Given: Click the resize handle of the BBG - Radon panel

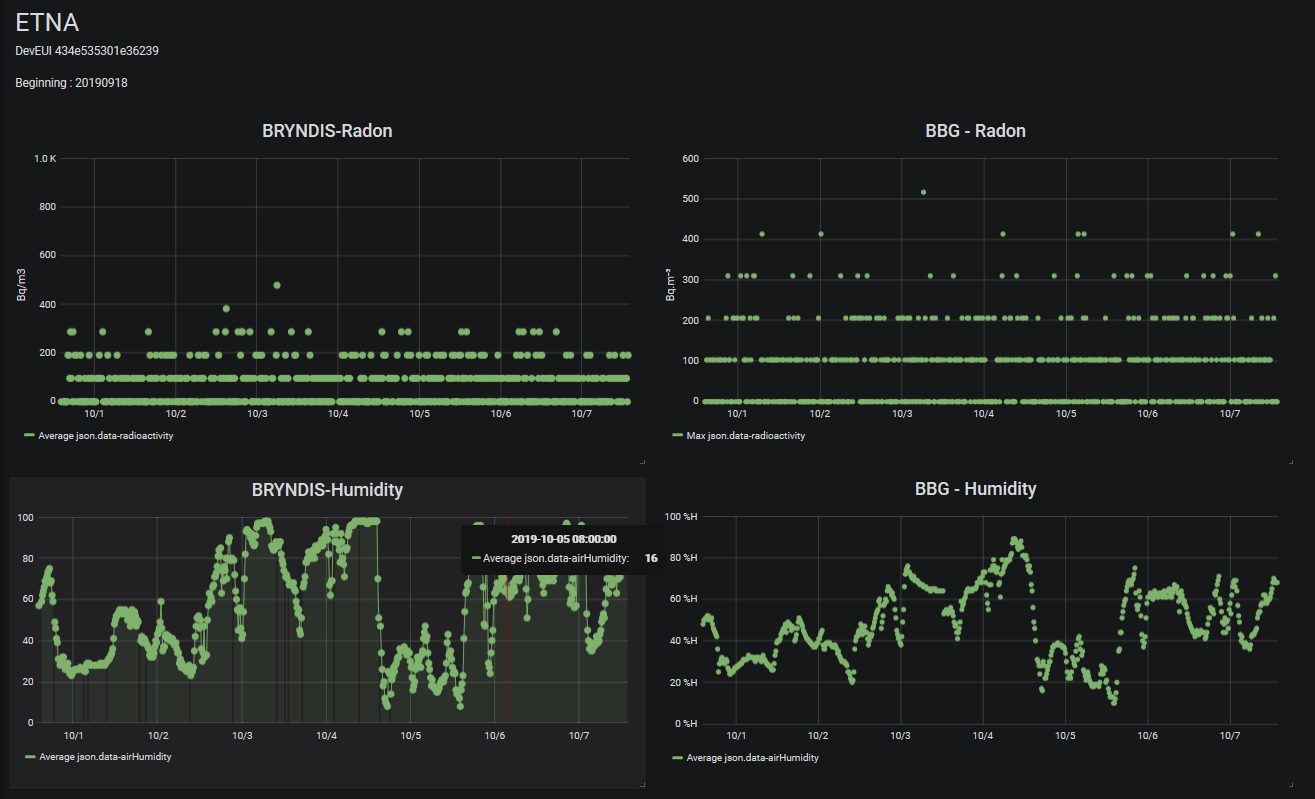Looking at the screenshot, I should (x=1291, y=461).
